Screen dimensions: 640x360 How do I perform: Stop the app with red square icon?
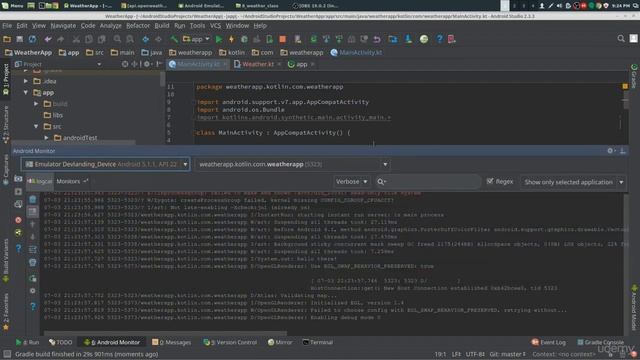pyautogui.click(x=282, y=39)
